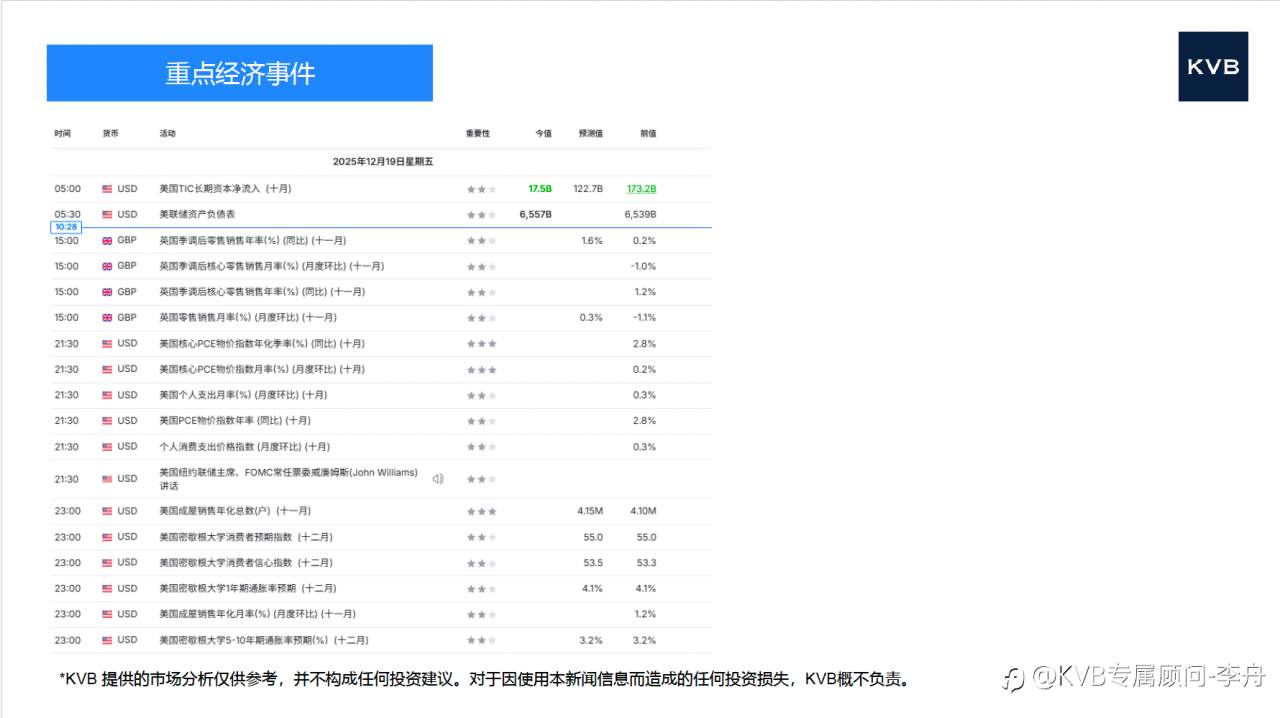Open the 货币 column filter
Screen dimensions: 1280x718
pos(112,133)
